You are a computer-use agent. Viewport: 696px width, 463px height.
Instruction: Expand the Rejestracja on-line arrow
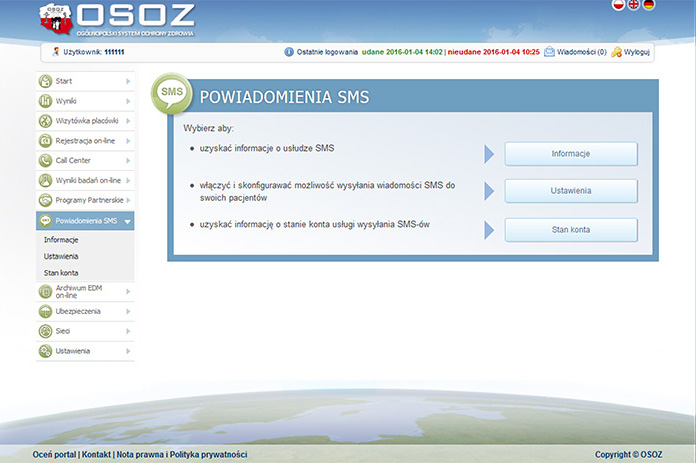(128, 141)
